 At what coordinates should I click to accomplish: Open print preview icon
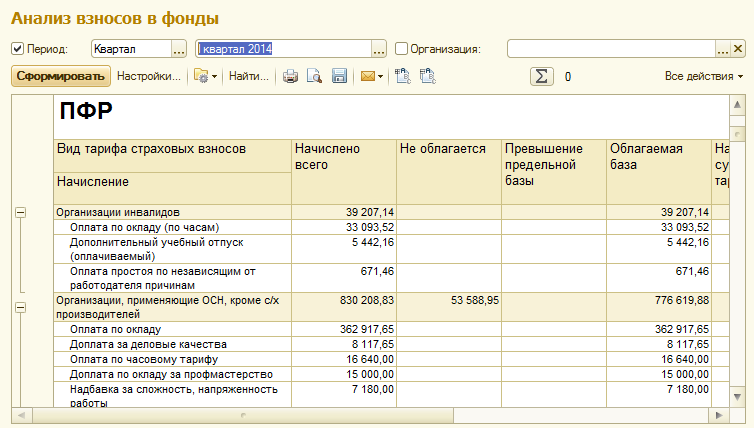click(x=314, y=76)
